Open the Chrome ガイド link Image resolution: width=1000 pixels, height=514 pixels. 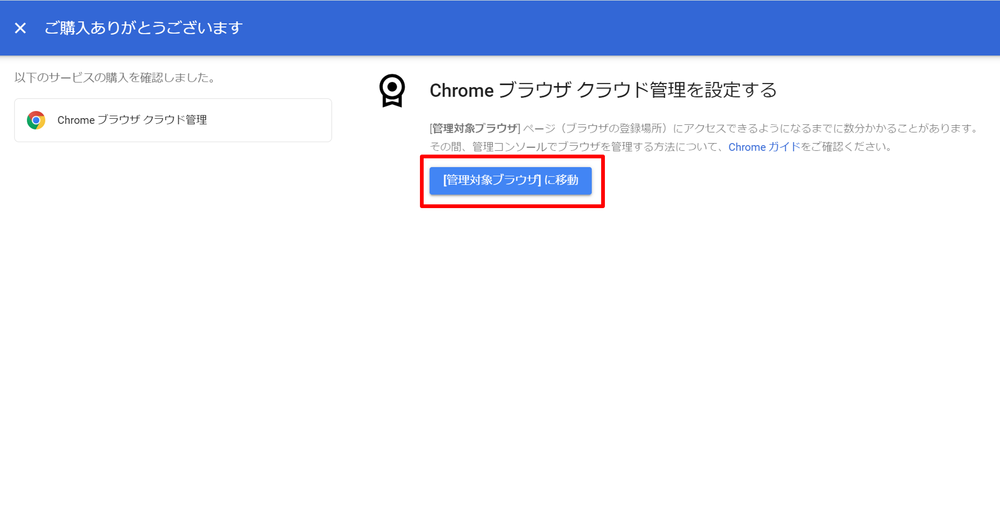(764, 147)
